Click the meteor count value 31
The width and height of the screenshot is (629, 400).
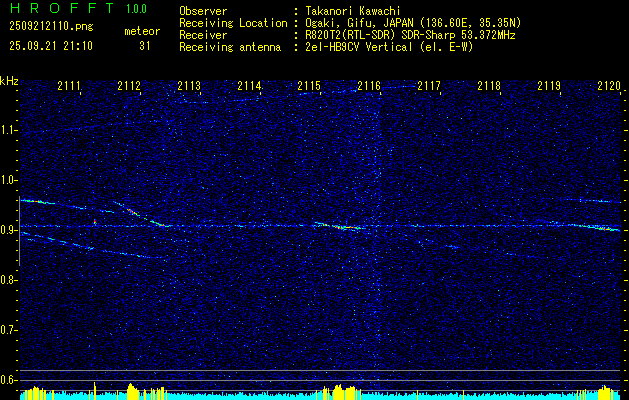click(144, 46)
